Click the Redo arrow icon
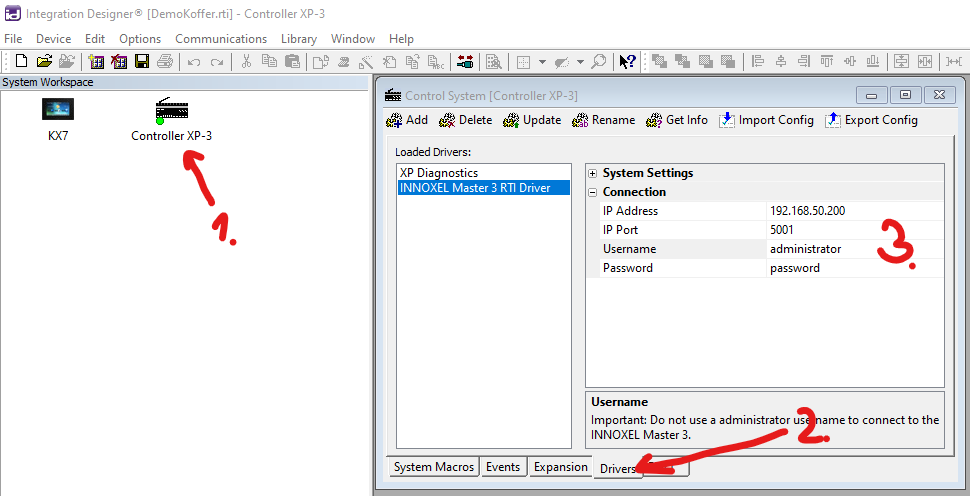 coord(217,62)
